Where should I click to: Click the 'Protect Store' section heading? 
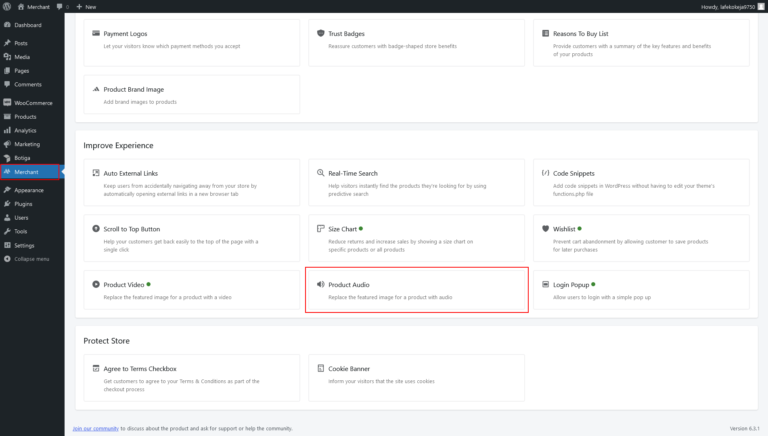coord(106,341)
